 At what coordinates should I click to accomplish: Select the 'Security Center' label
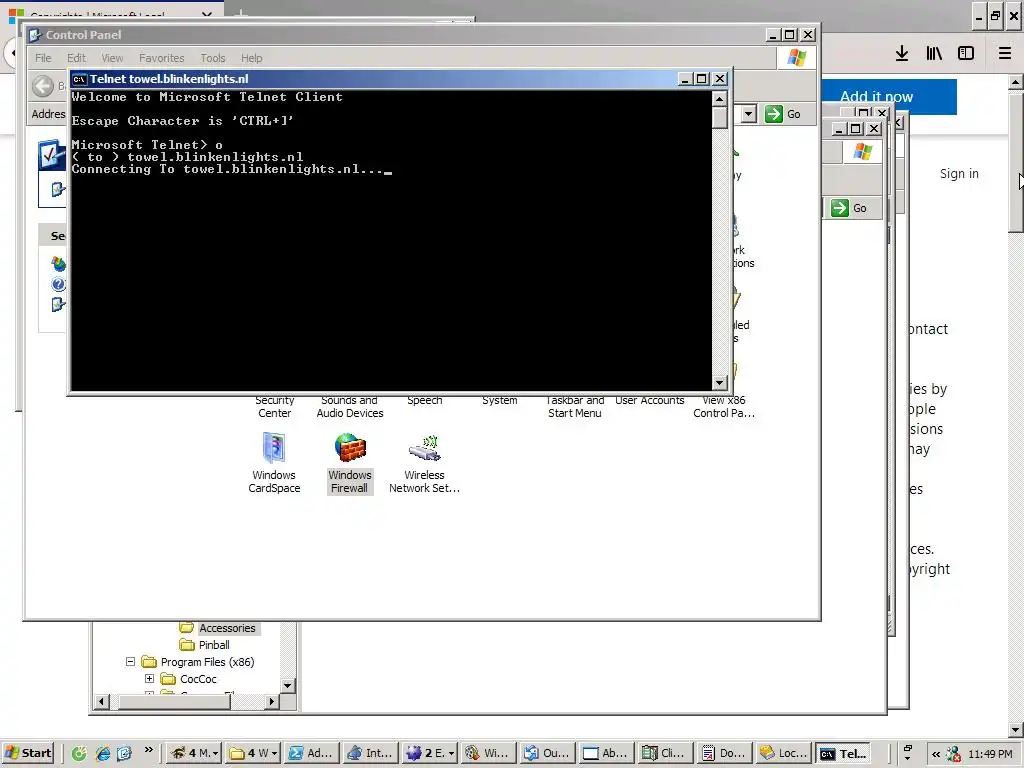pos(275,407)
